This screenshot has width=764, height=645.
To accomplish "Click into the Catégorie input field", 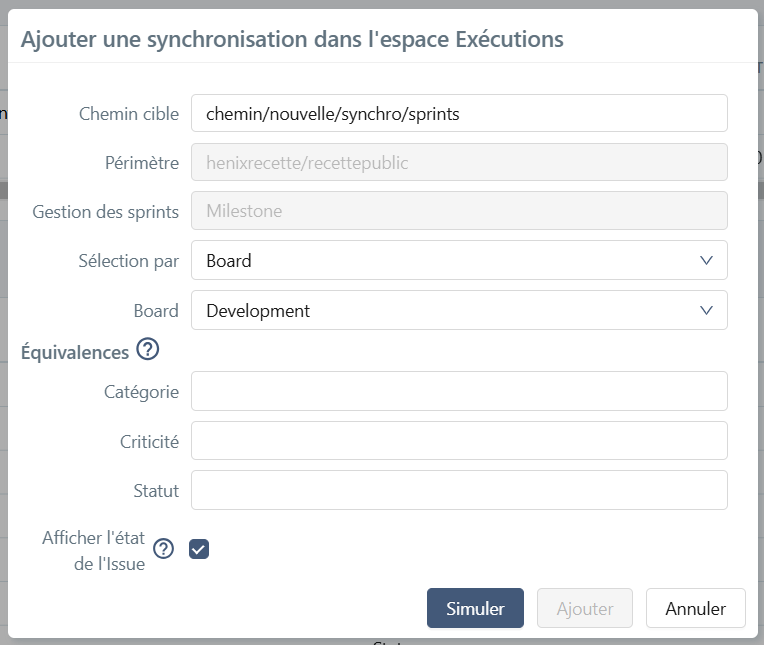I will (458, 391).
